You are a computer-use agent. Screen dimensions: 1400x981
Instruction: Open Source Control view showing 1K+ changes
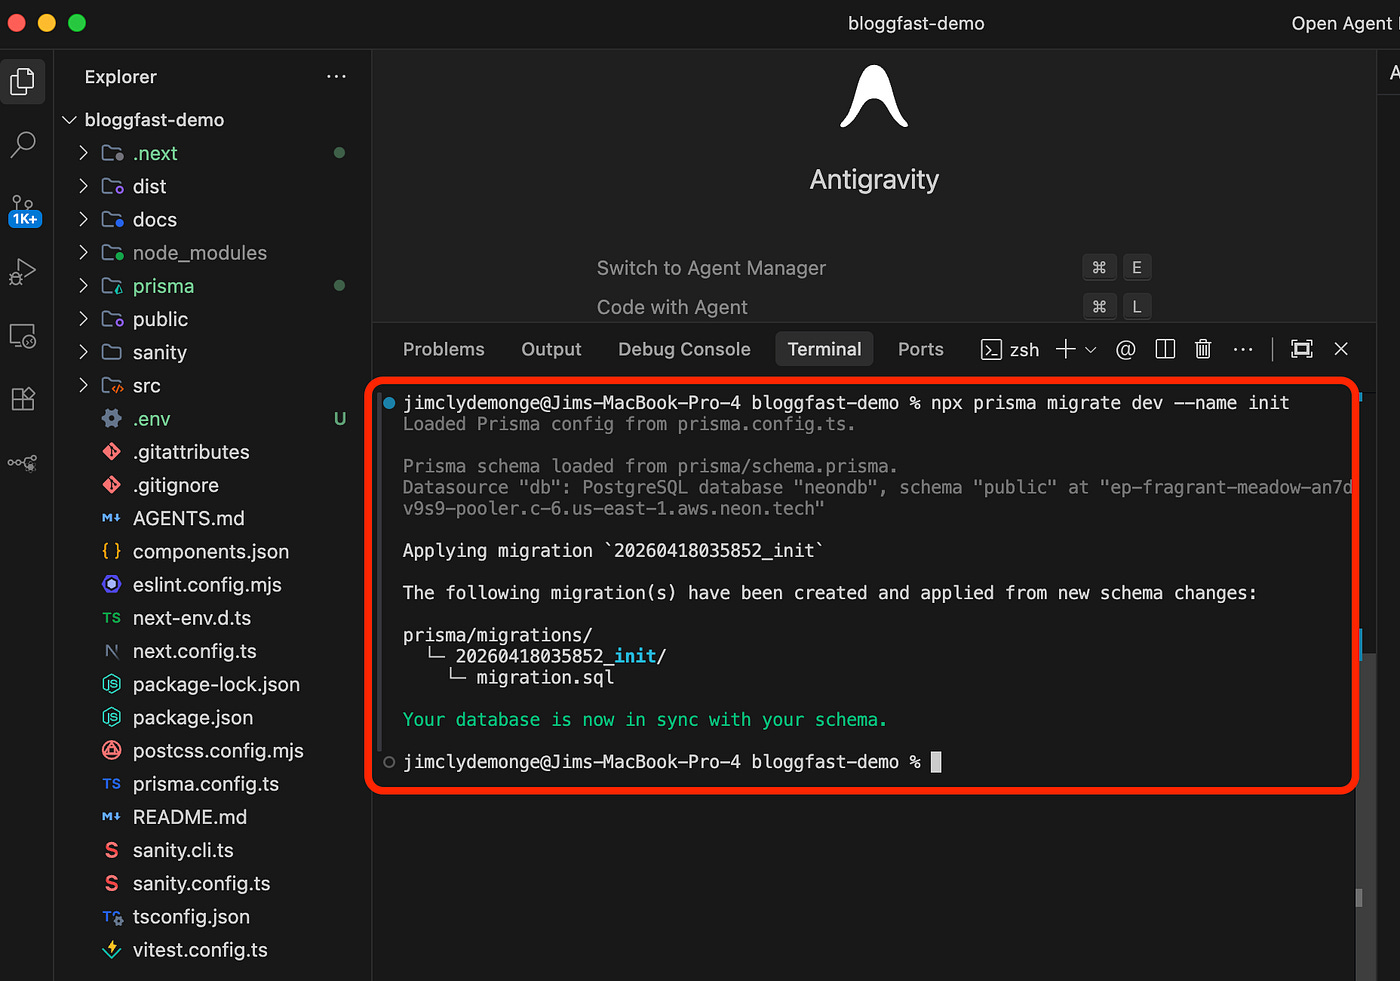23,208
